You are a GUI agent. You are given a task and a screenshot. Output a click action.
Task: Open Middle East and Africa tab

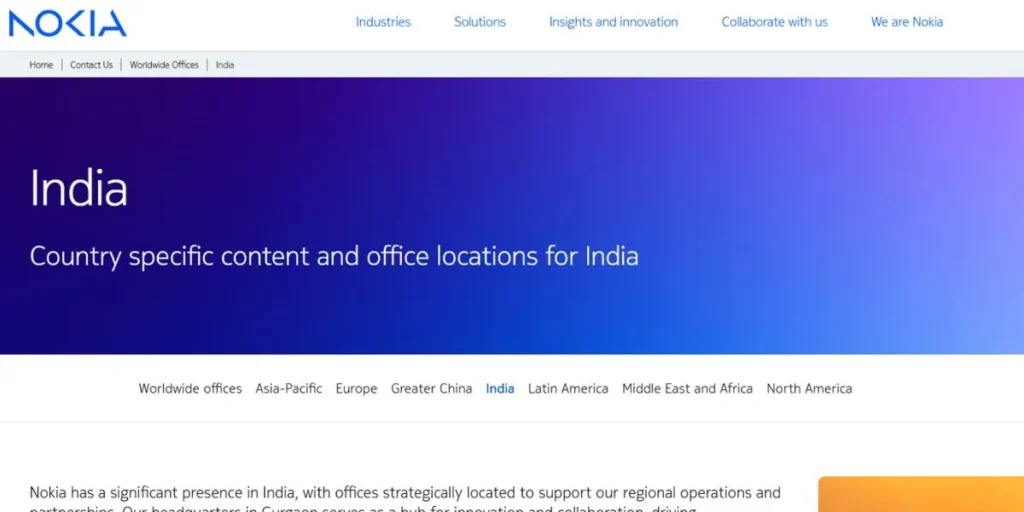(x=687, y=389)
